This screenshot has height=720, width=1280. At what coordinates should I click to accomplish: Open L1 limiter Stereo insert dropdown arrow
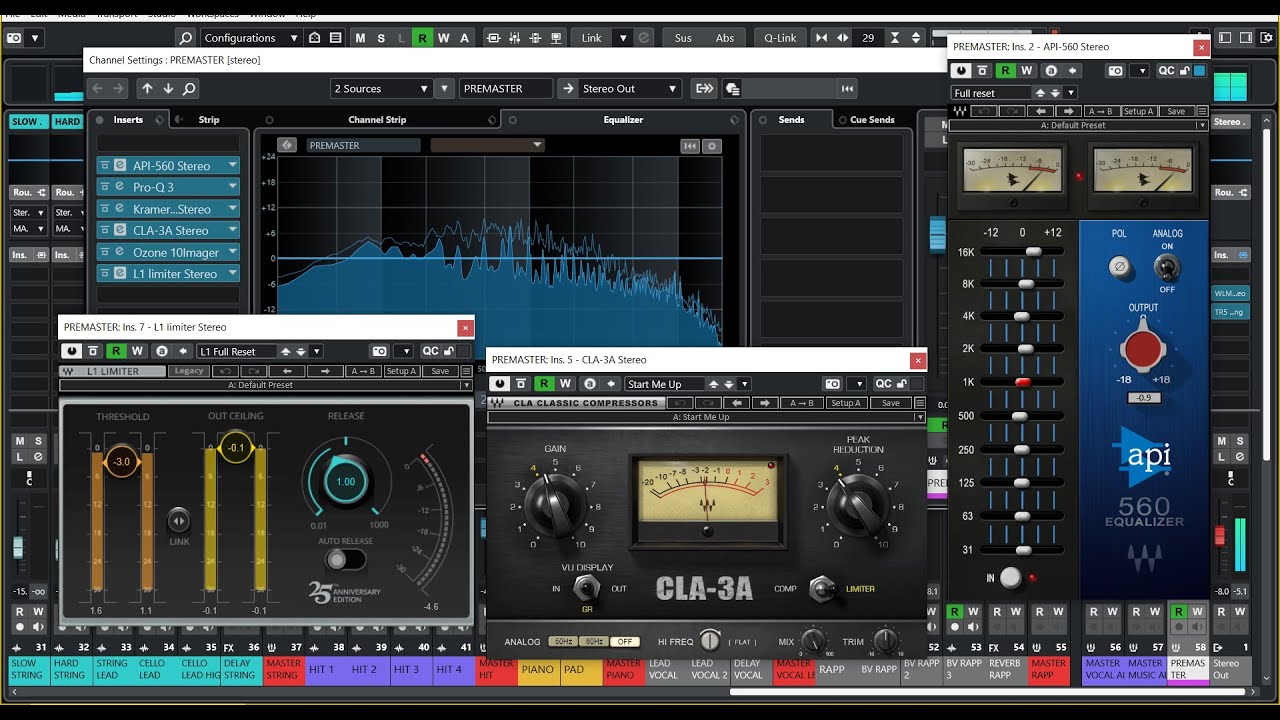point(232,273)
